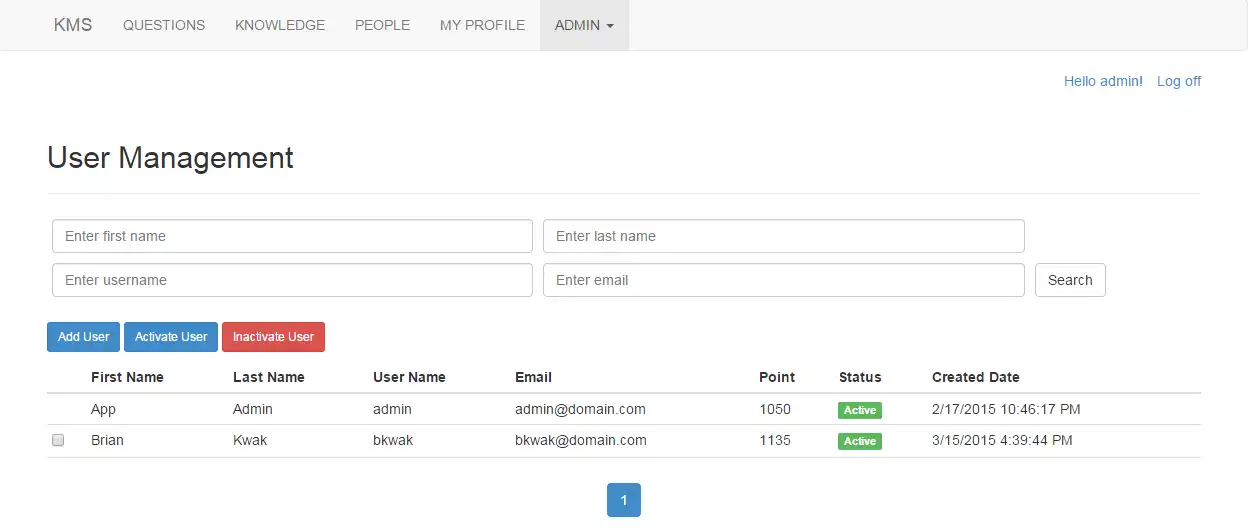Screen dimensions: 1248x530
Task: Navigate to the PEOPLE page
Action: 382,25
